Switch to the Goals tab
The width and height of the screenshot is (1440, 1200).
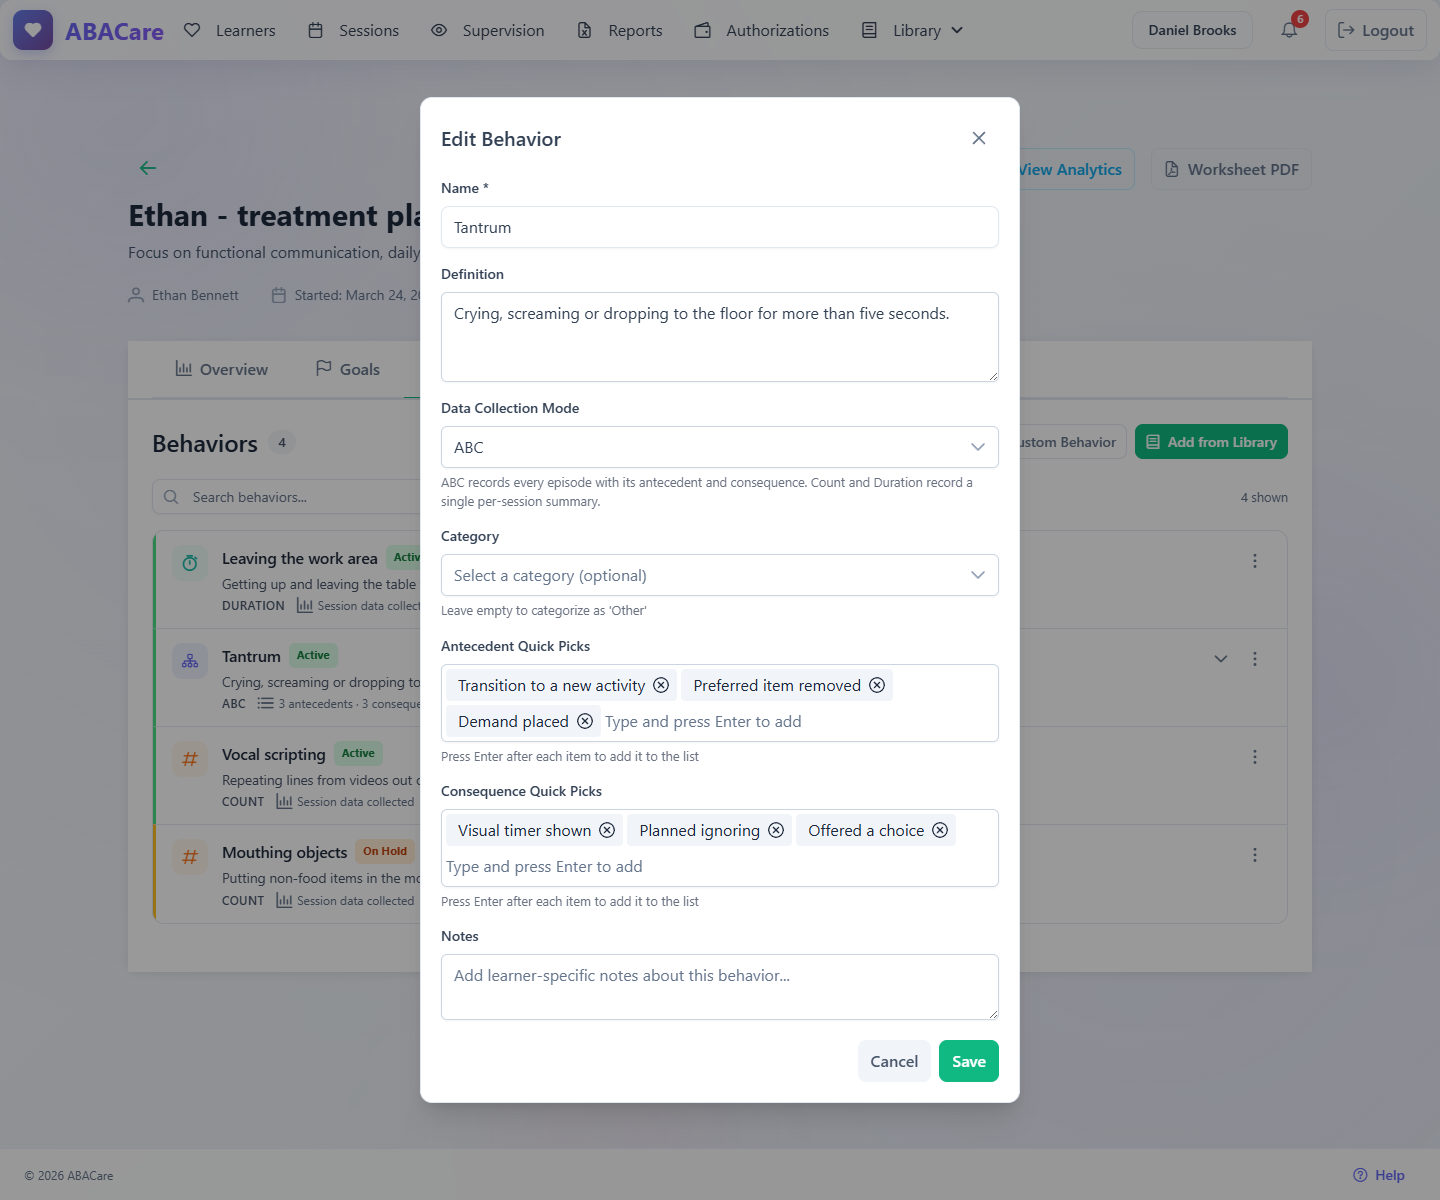(347, 369)
